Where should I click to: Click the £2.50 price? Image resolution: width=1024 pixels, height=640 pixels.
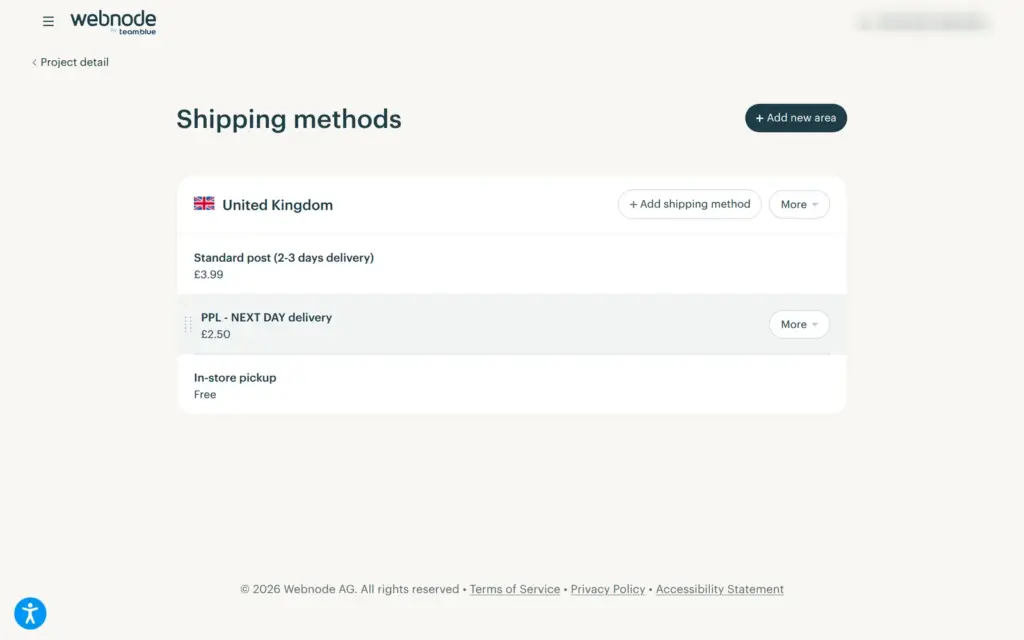pyautogui.click(x=216, y=334)
